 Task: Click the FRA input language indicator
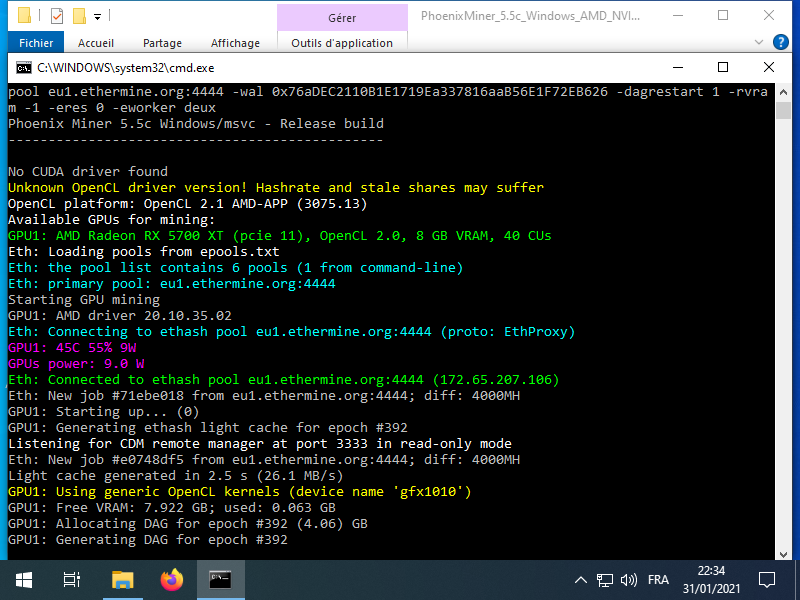(x=658, y=580)
